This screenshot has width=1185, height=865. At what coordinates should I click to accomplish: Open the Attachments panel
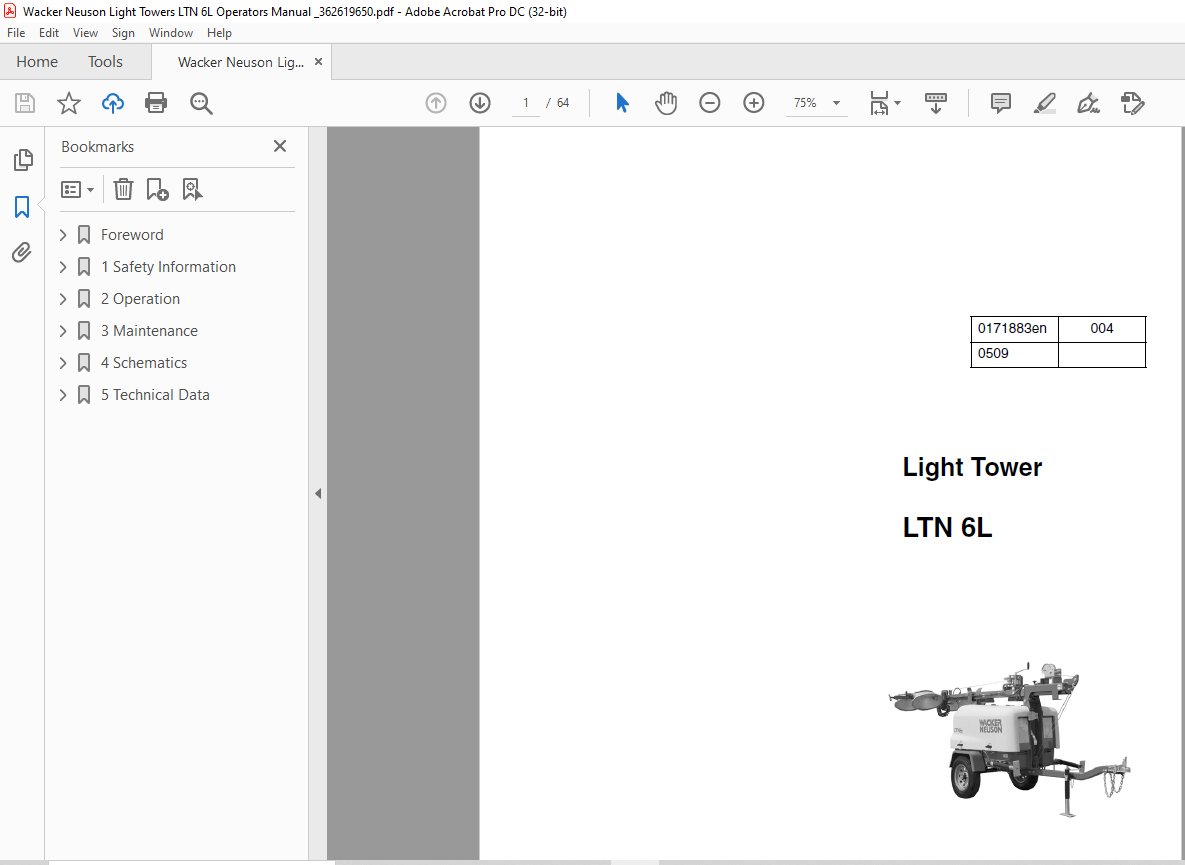click(22, 252)
